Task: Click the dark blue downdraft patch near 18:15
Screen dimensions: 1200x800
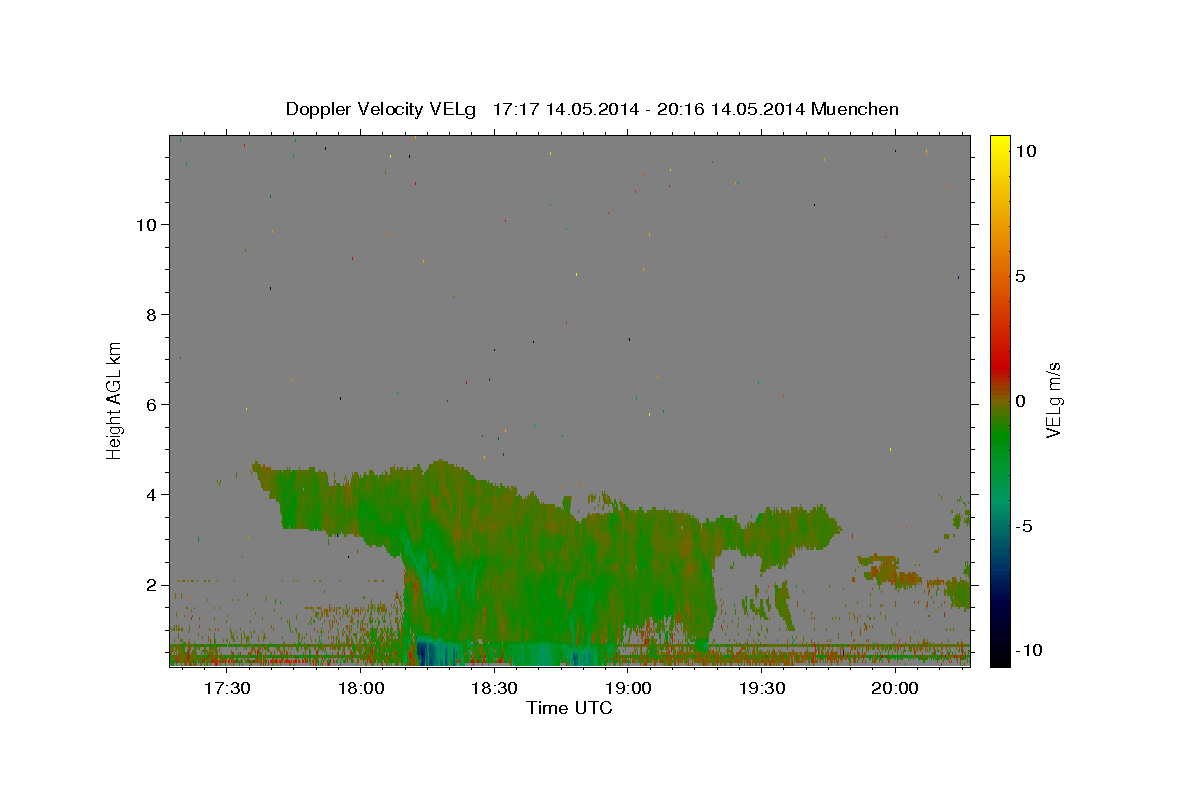Action: 427,653
